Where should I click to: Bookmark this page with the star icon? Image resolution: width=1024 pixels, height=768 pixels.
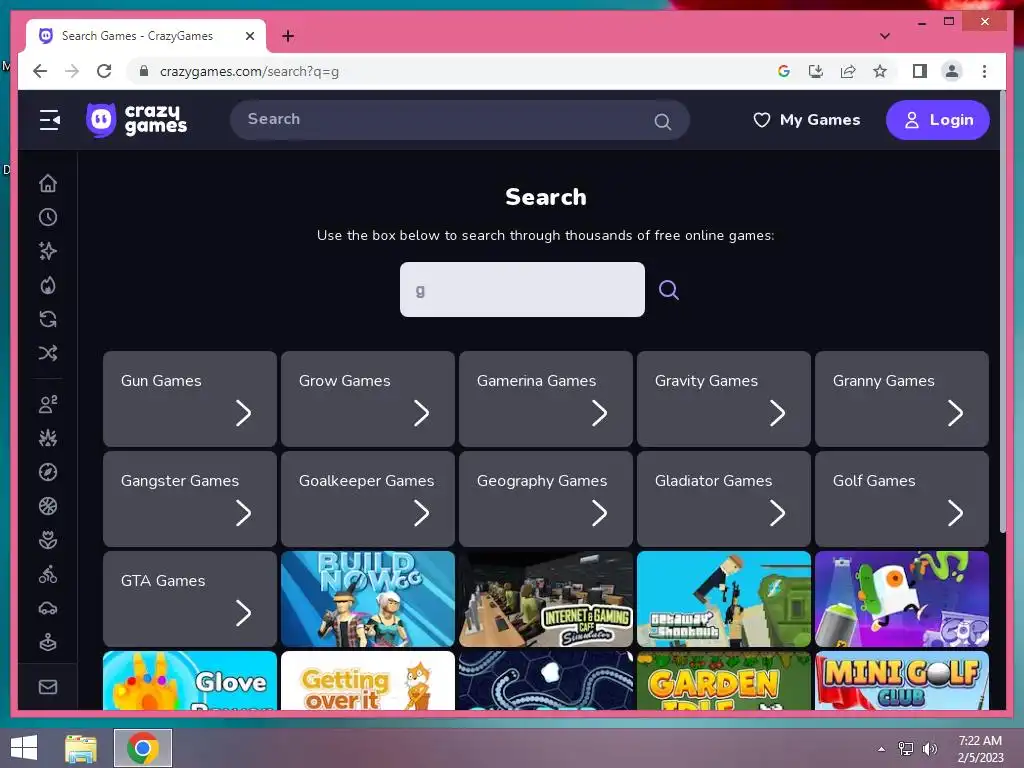click(880, 71)
